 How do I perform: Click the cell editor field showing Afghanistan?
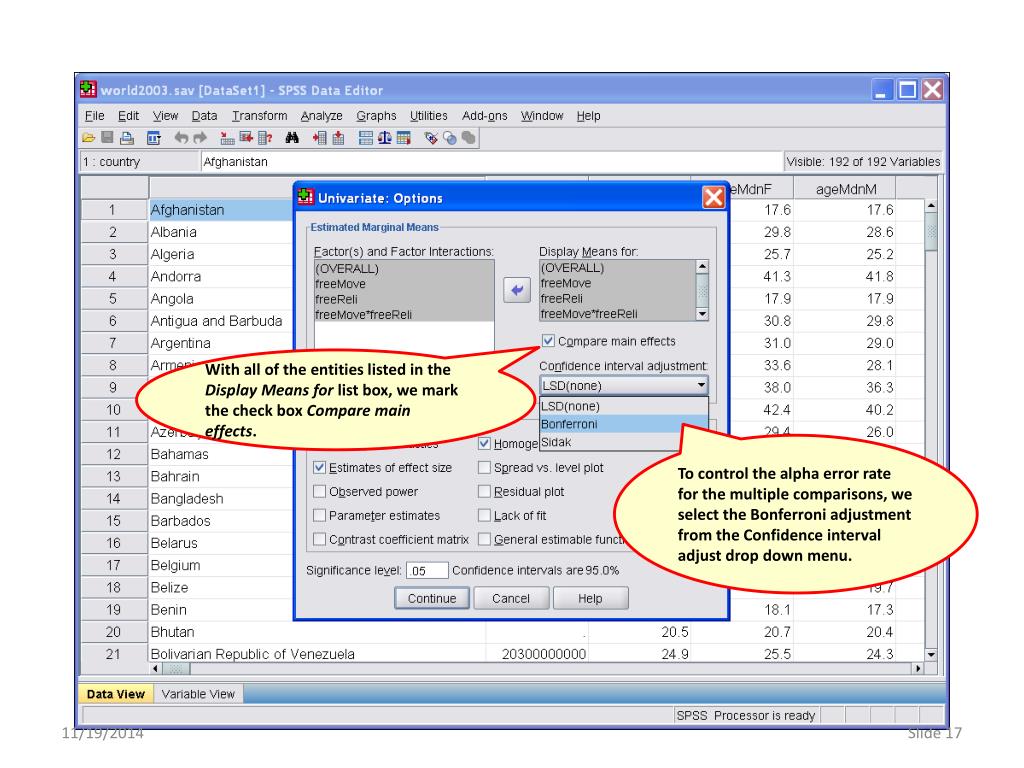[x=491, y=161]
